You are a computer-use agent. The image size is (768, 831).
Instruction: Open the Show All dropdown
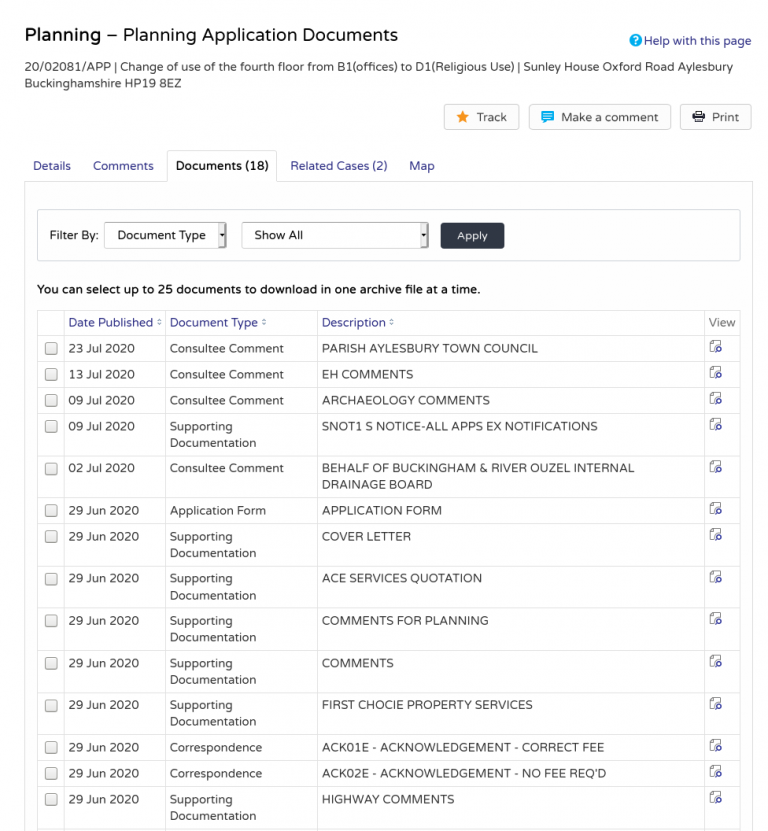(x=334, y=235)
